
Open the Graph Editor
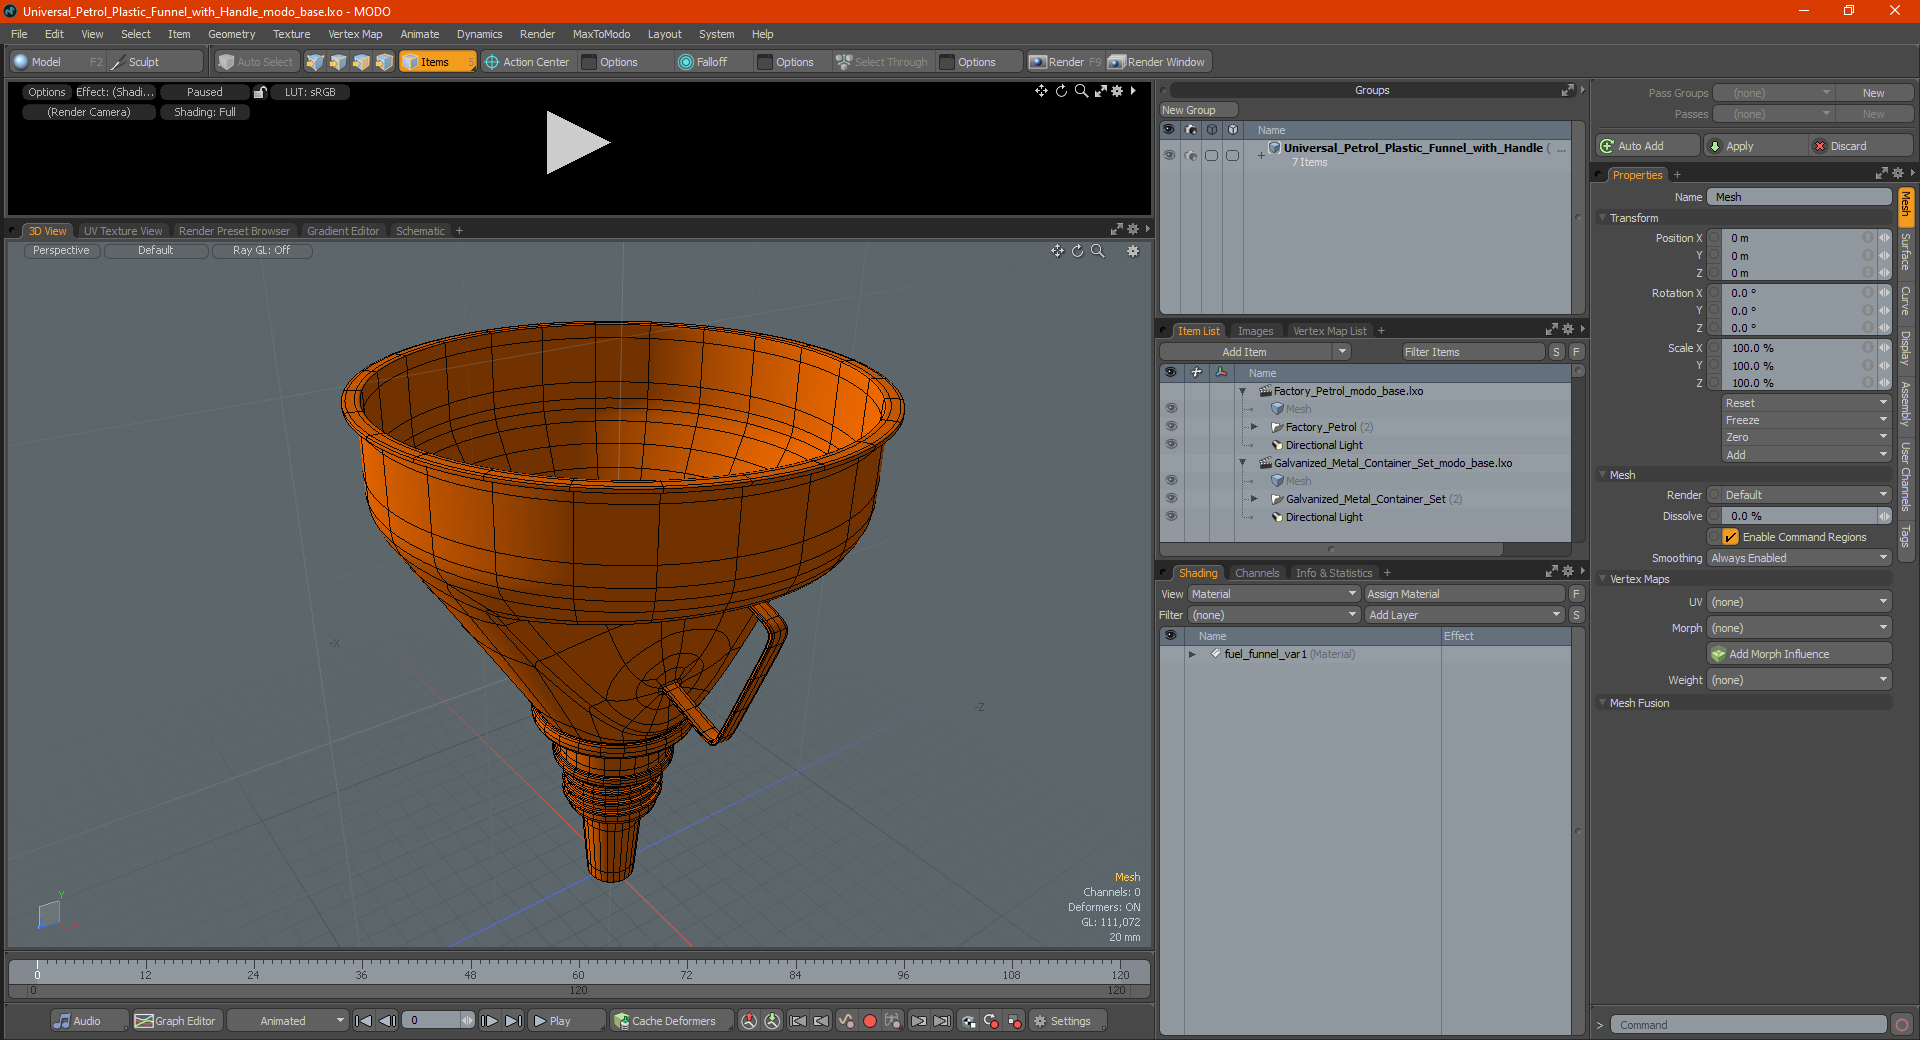(x=176, y=1021)
